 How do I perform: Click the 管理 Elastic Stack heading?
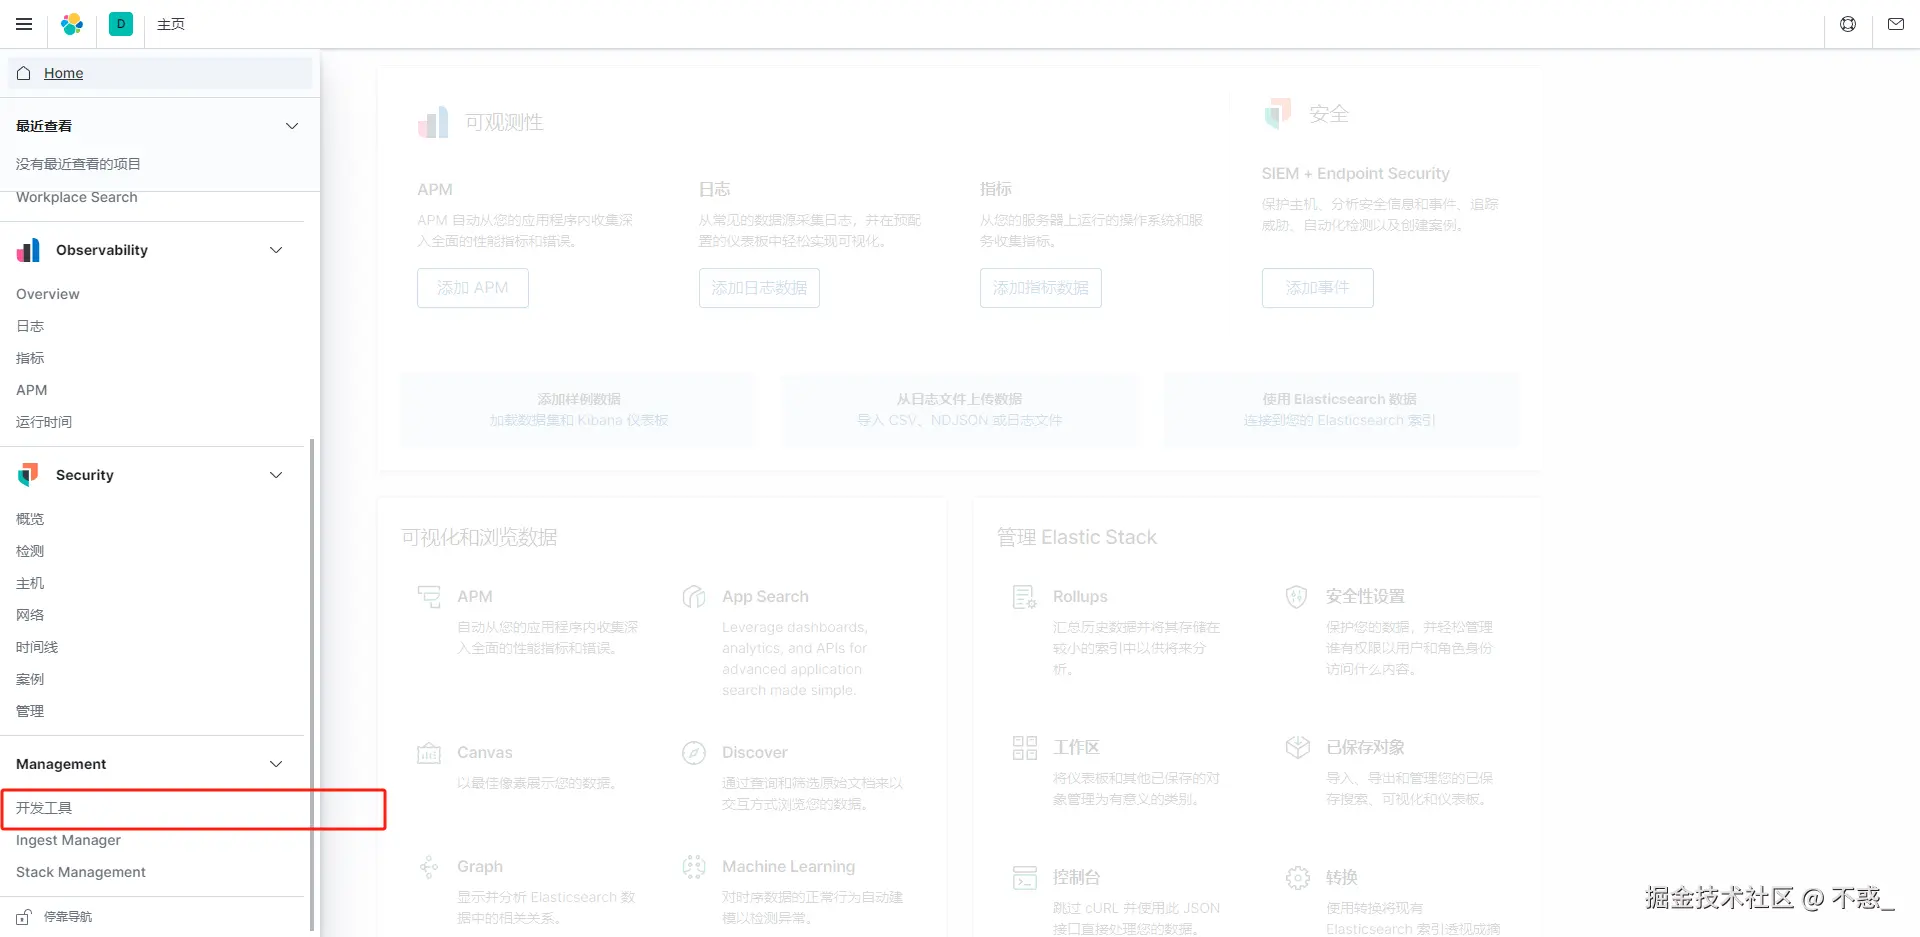pos(1077,537)
